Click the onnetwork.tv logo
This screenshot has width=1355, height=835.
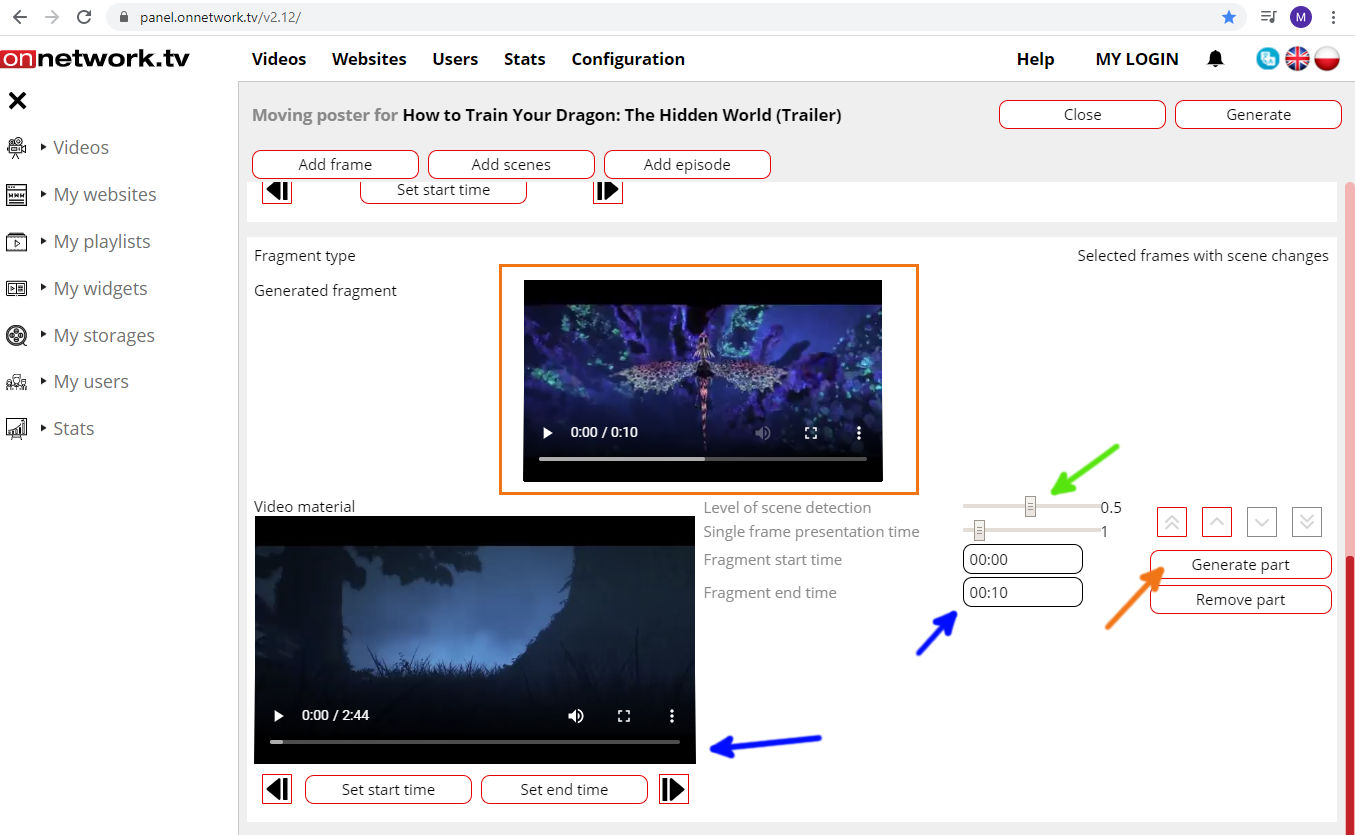click(95, 59)
